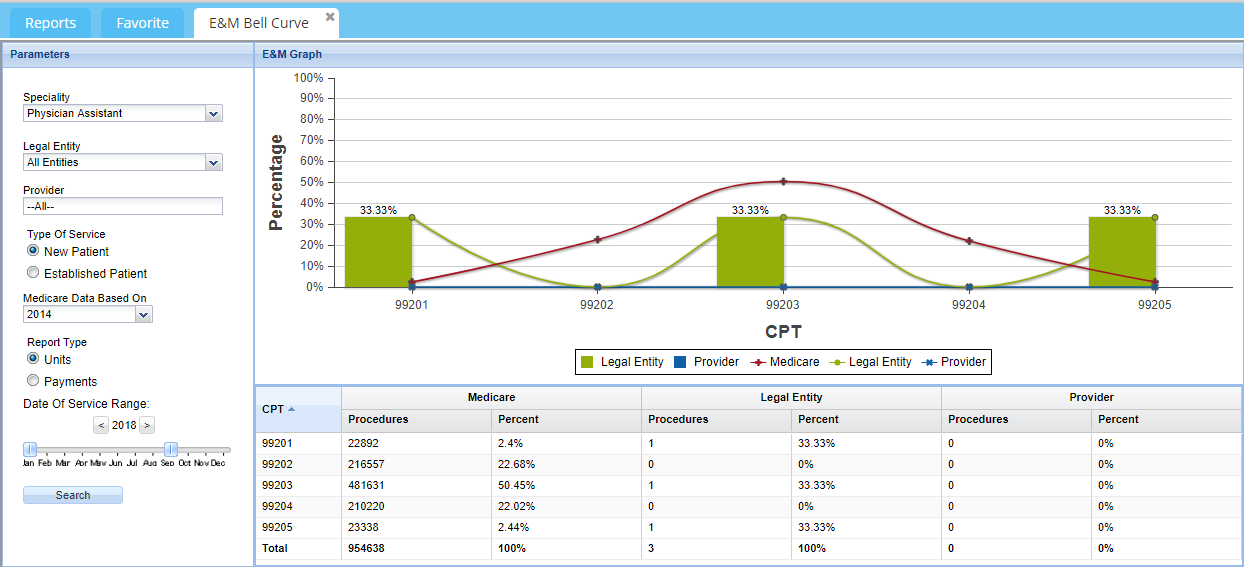This screenshot has width=1244, height=567.
Task: Expand the Legal Entity dropdown
Action: pos(213,162)
